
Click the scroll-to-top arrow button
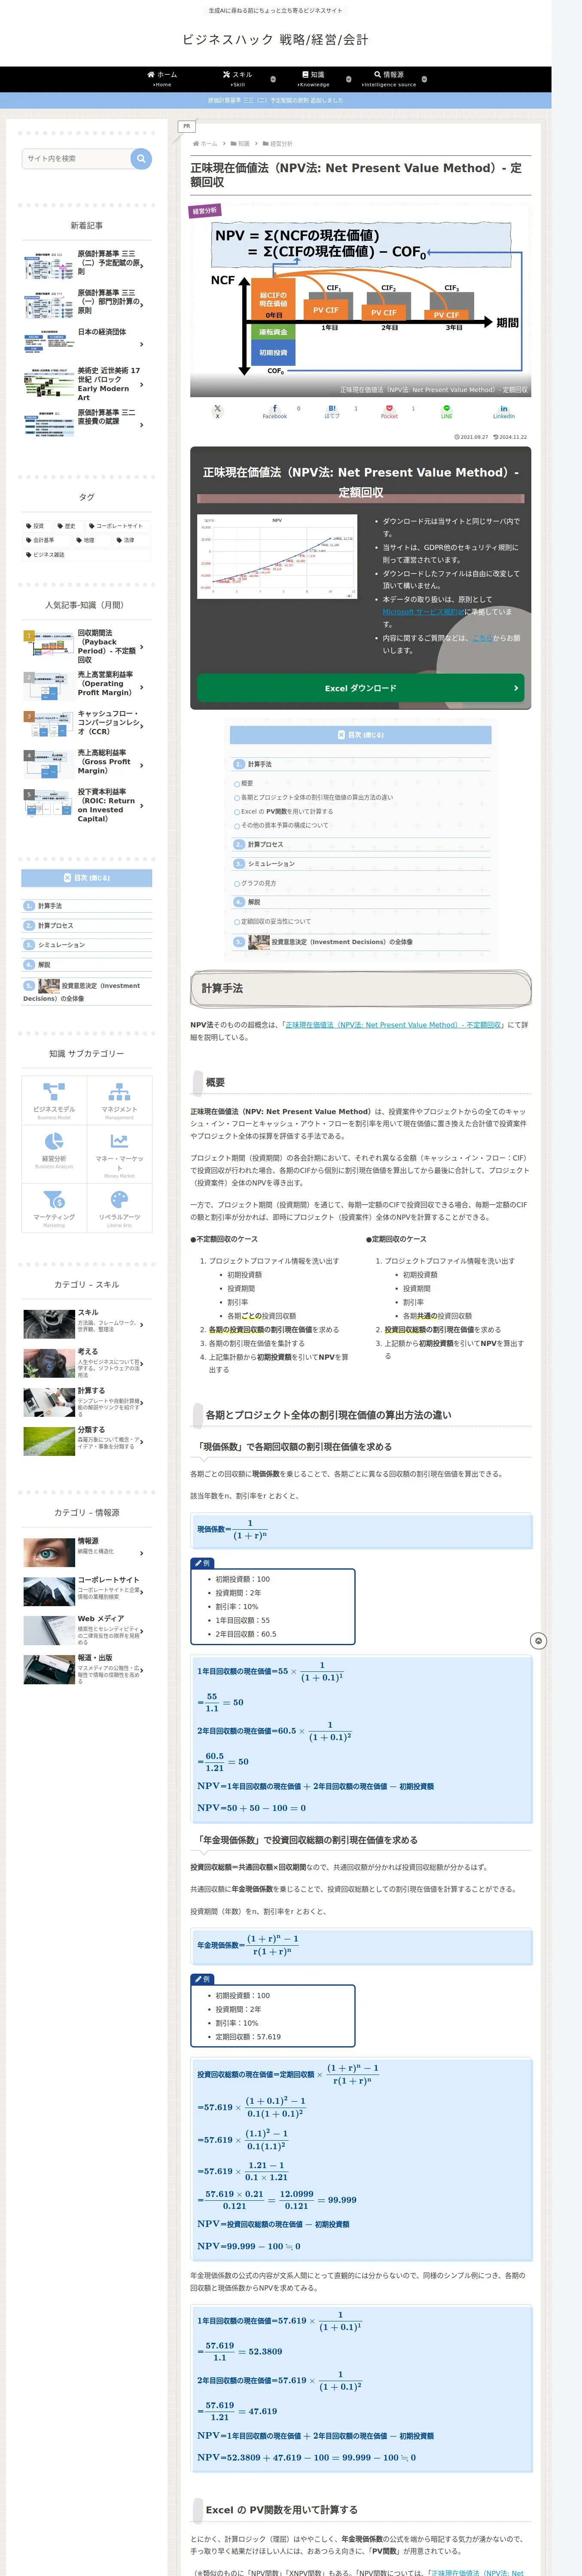click(538, 1641)
